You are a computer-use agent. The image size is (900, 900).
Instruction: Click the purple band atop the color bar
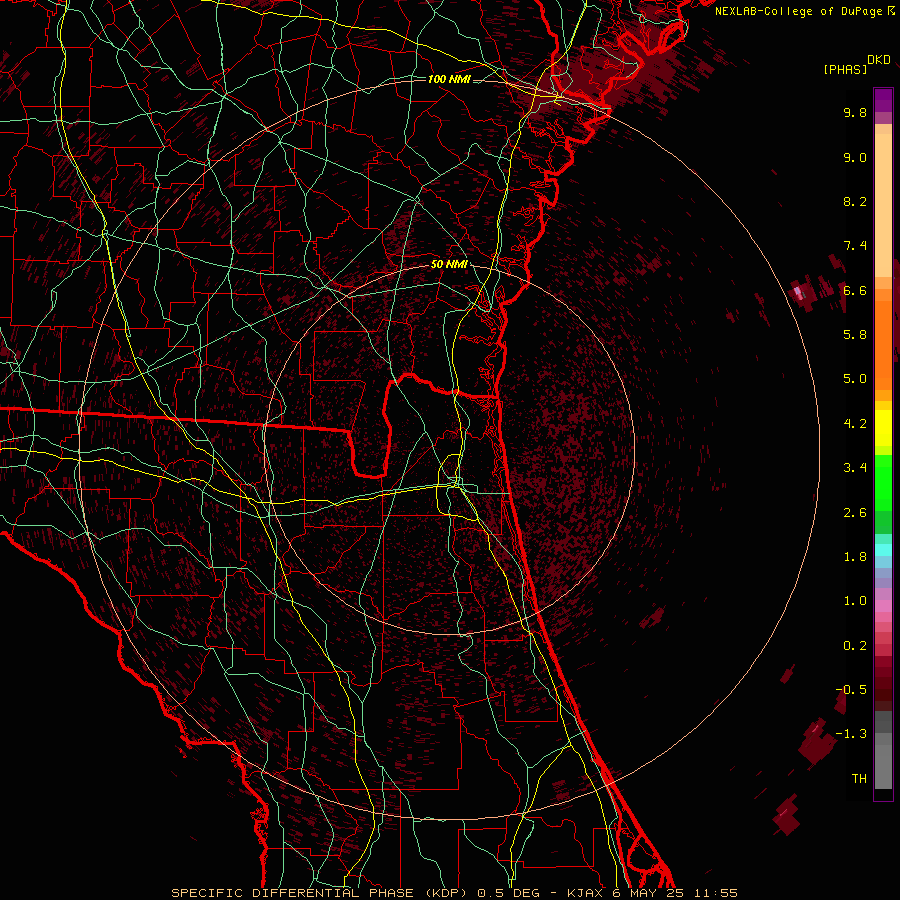pyautogui.click(x=883, y=100)
